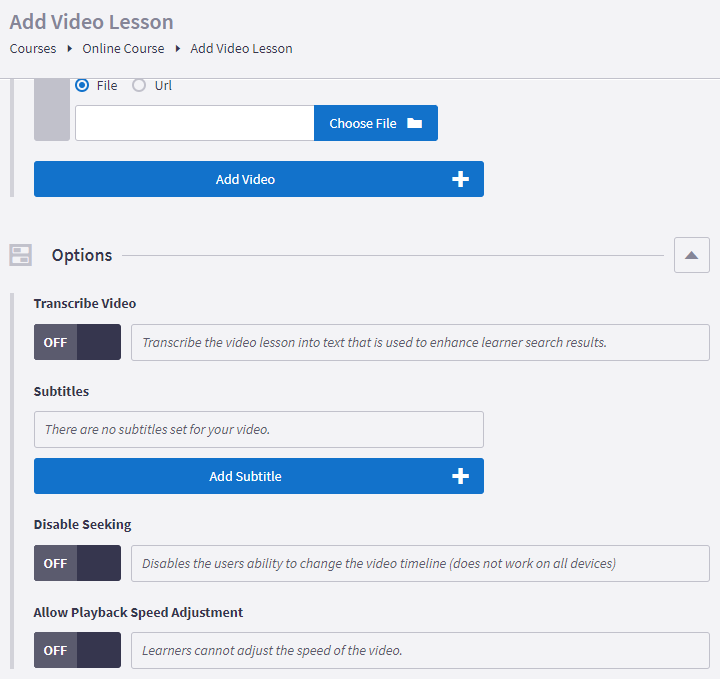Image resolution: width=720 pixels, height=679 pixels.
Task: Click the folder icon on Choose File
Action: [414, 124]
